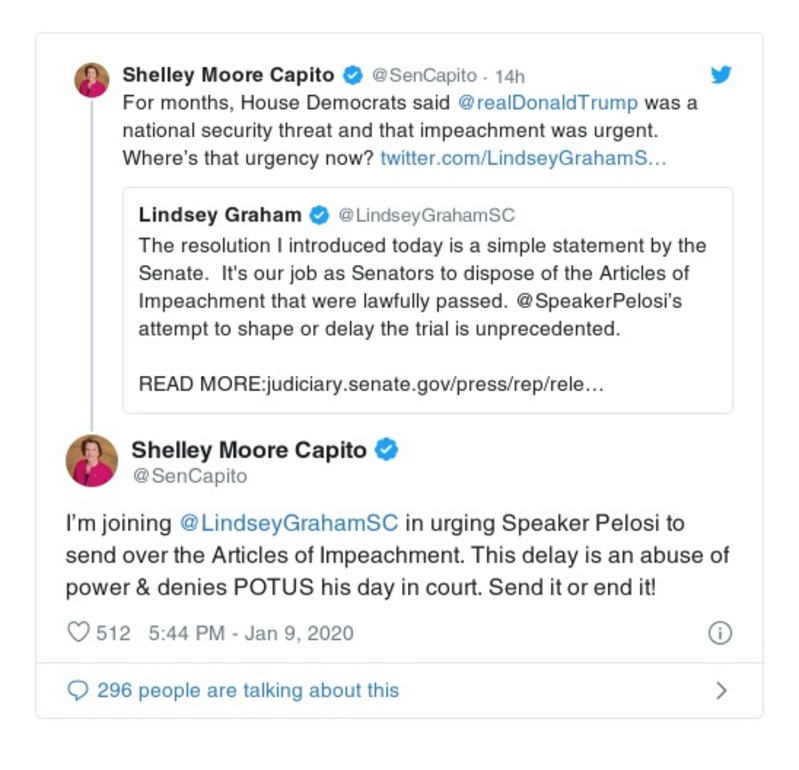Click the 14h timestamp in top tweet
799x770 pixels.
510,76
